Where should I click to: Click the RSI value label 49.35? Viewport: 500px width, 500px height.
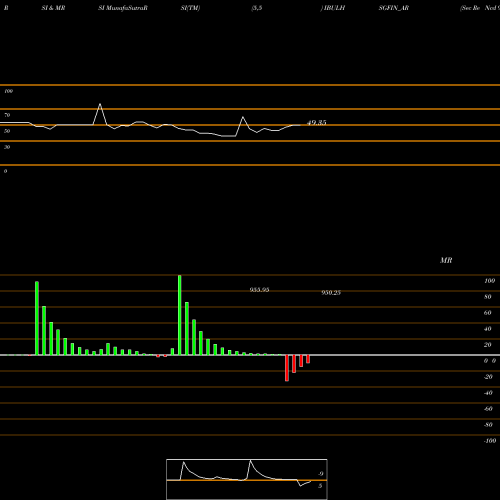(x=317, y=122)
